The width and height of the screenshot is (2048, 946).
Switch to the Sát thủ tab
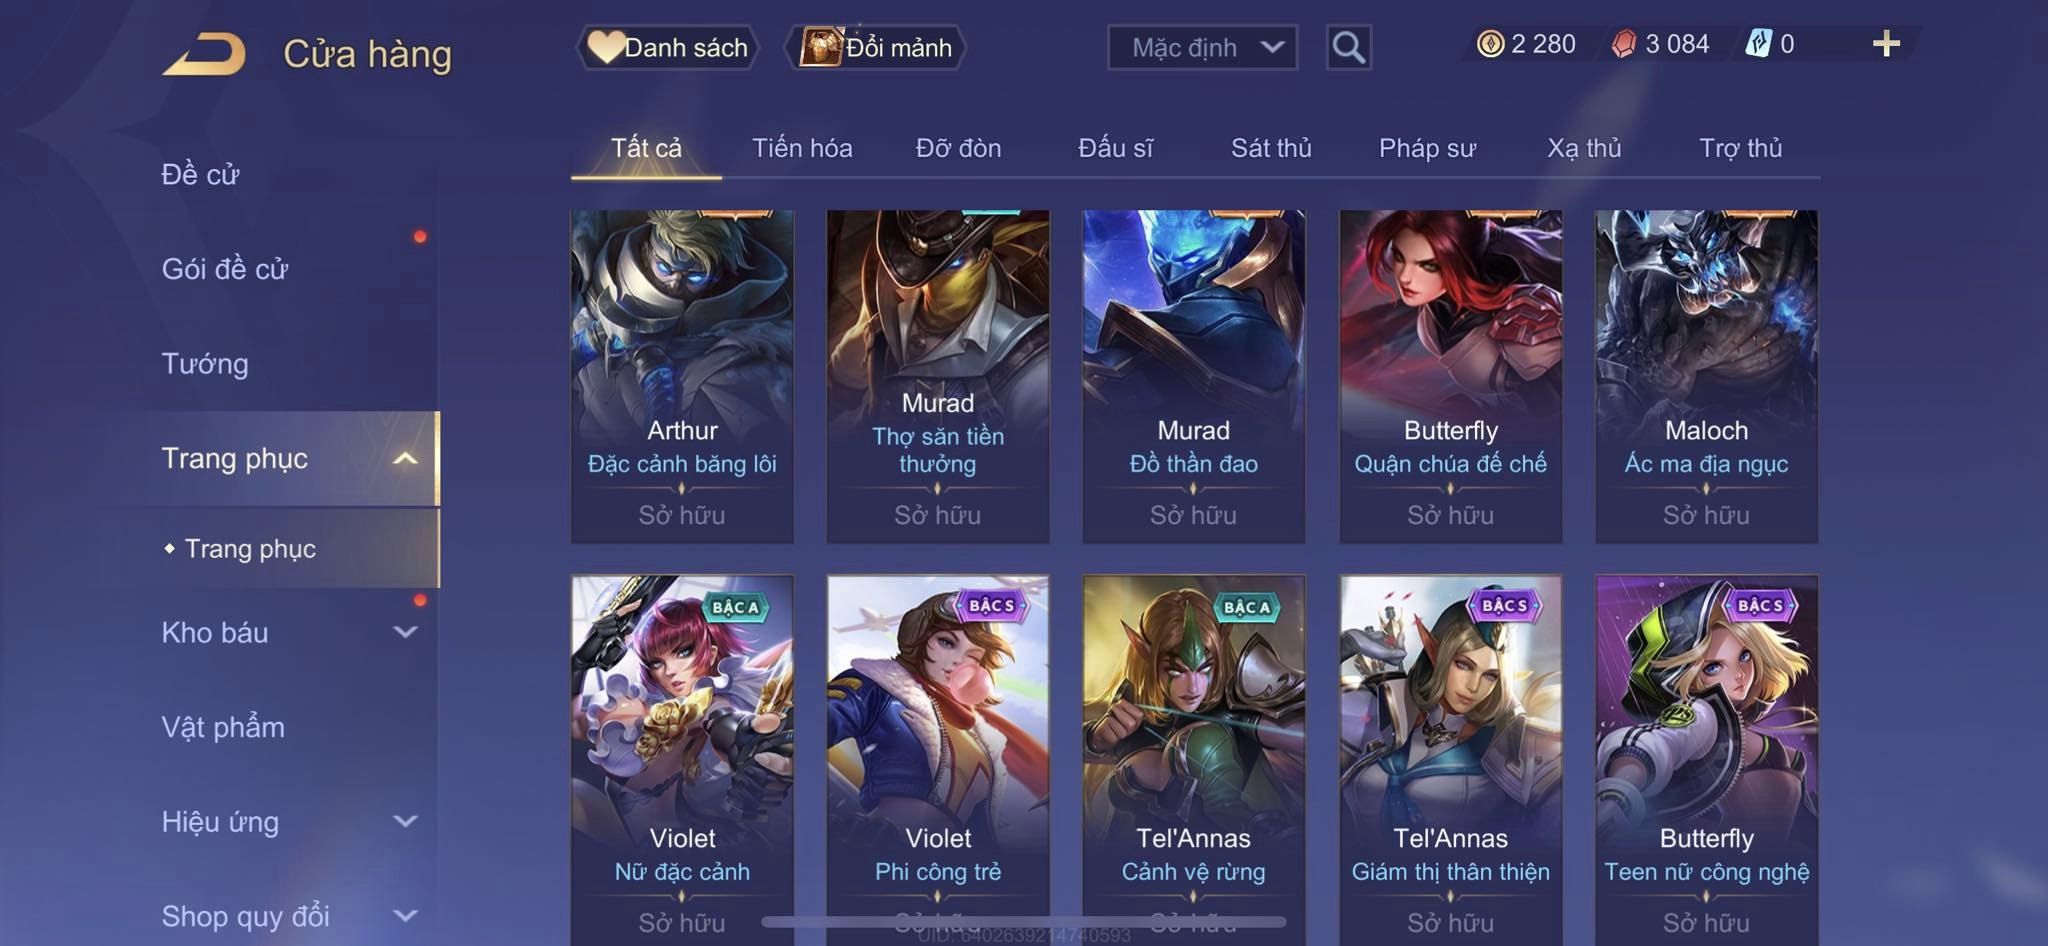(x=1271, y=148)
